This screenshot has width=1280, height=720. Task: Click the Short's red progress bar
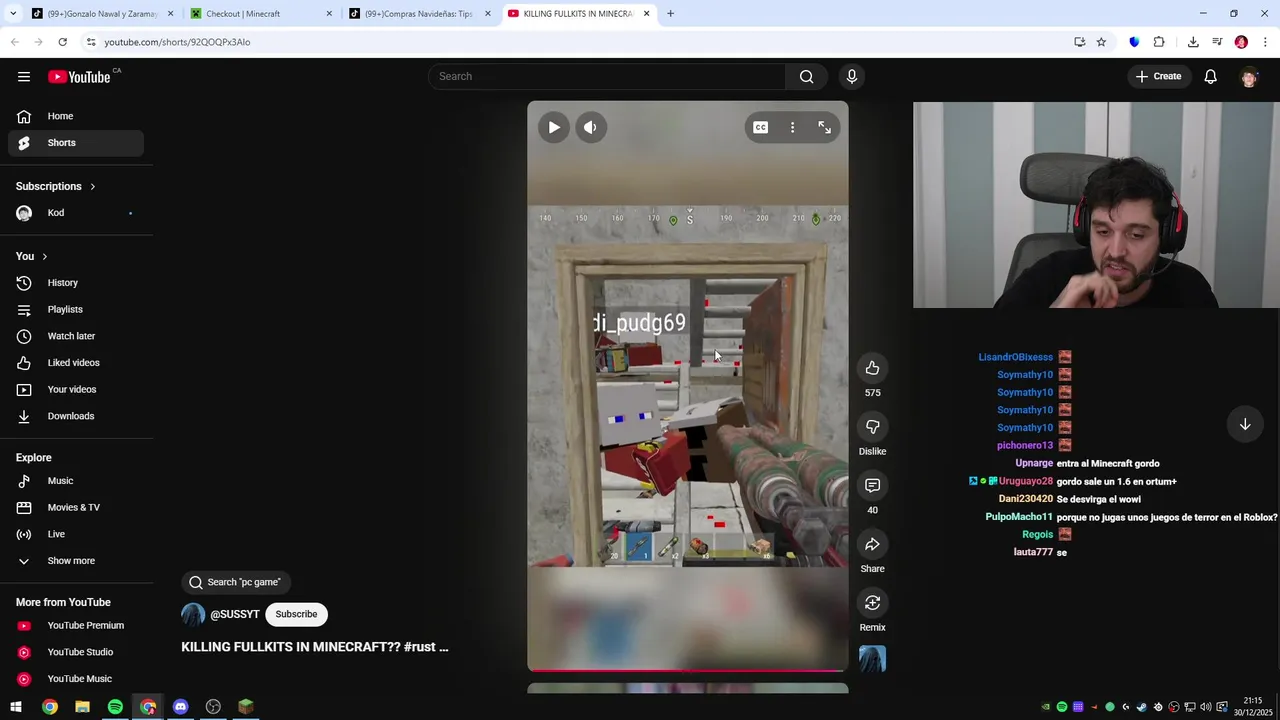point(688,670)
